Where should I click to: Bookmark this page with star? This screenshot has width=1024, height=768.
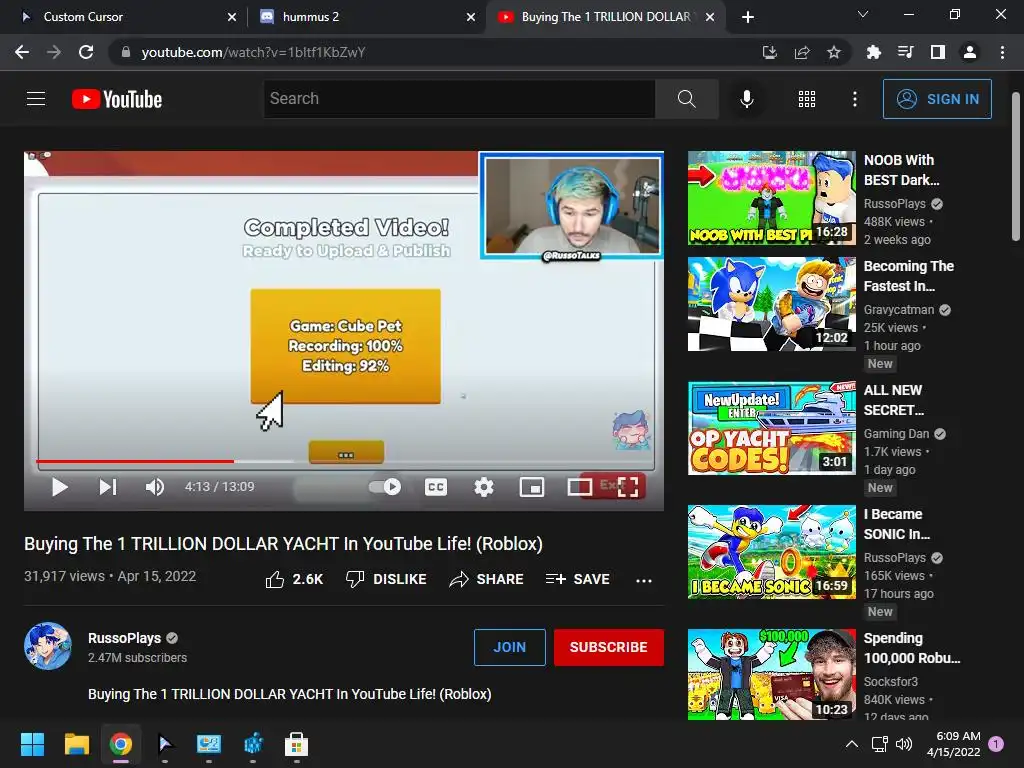[834, 52]
